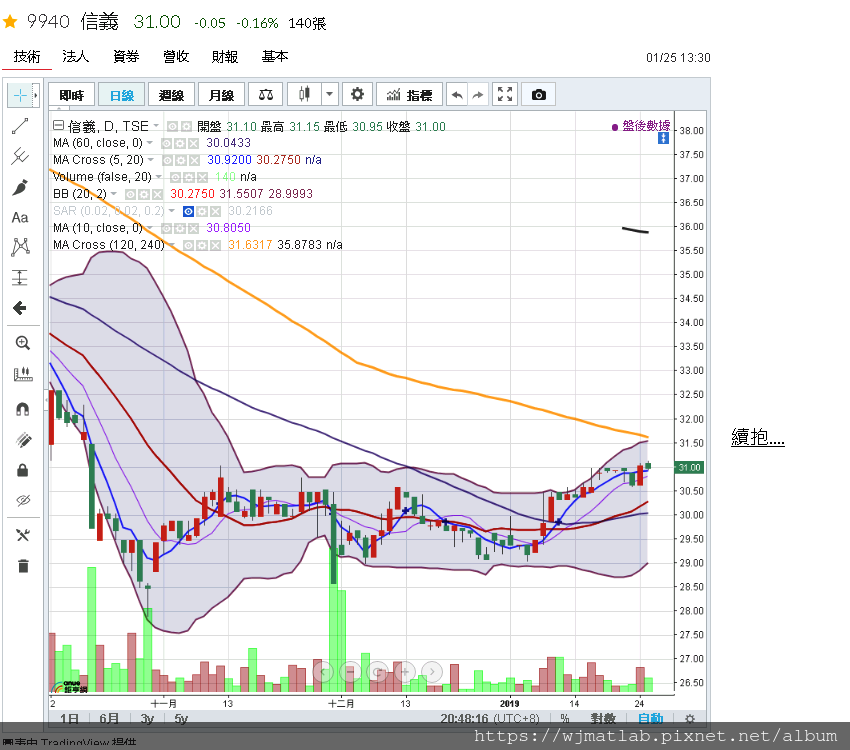Switch to the 技術 tab

point(27,56)
